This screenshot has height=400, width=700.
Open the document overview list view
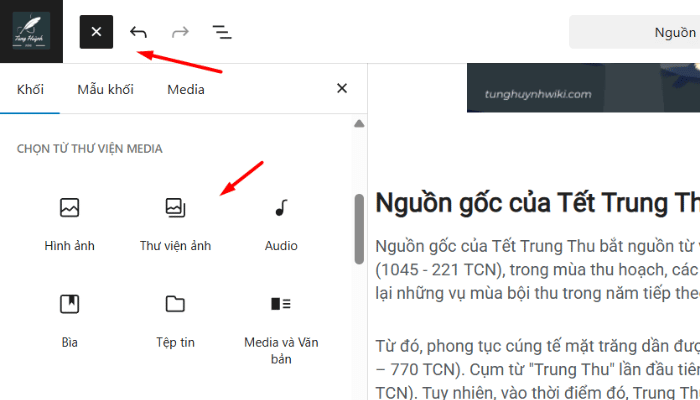222,32
